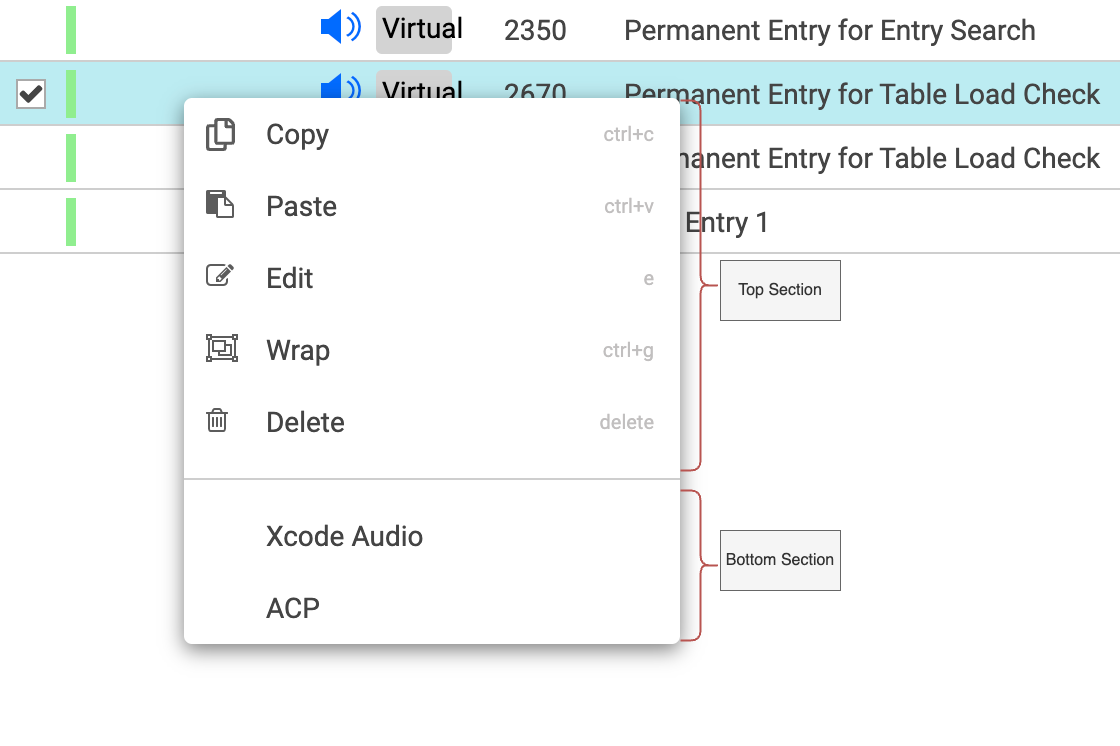This screenshot has width=1120, height=746.
Task: Click the 2350 number in the first row
Action: click(x=535, y=31)
